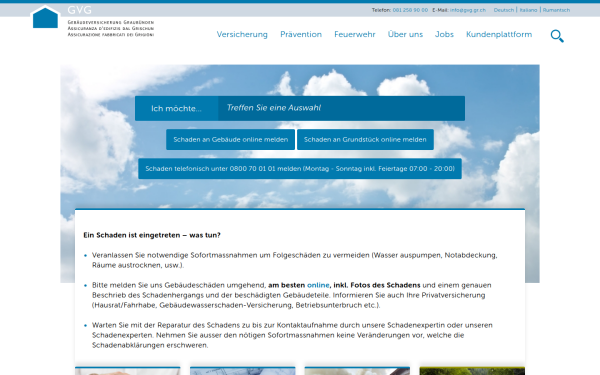Open the second thumbnail card with blueprint image
Viewport: 600px width, 375px height.
click(243, 371)
